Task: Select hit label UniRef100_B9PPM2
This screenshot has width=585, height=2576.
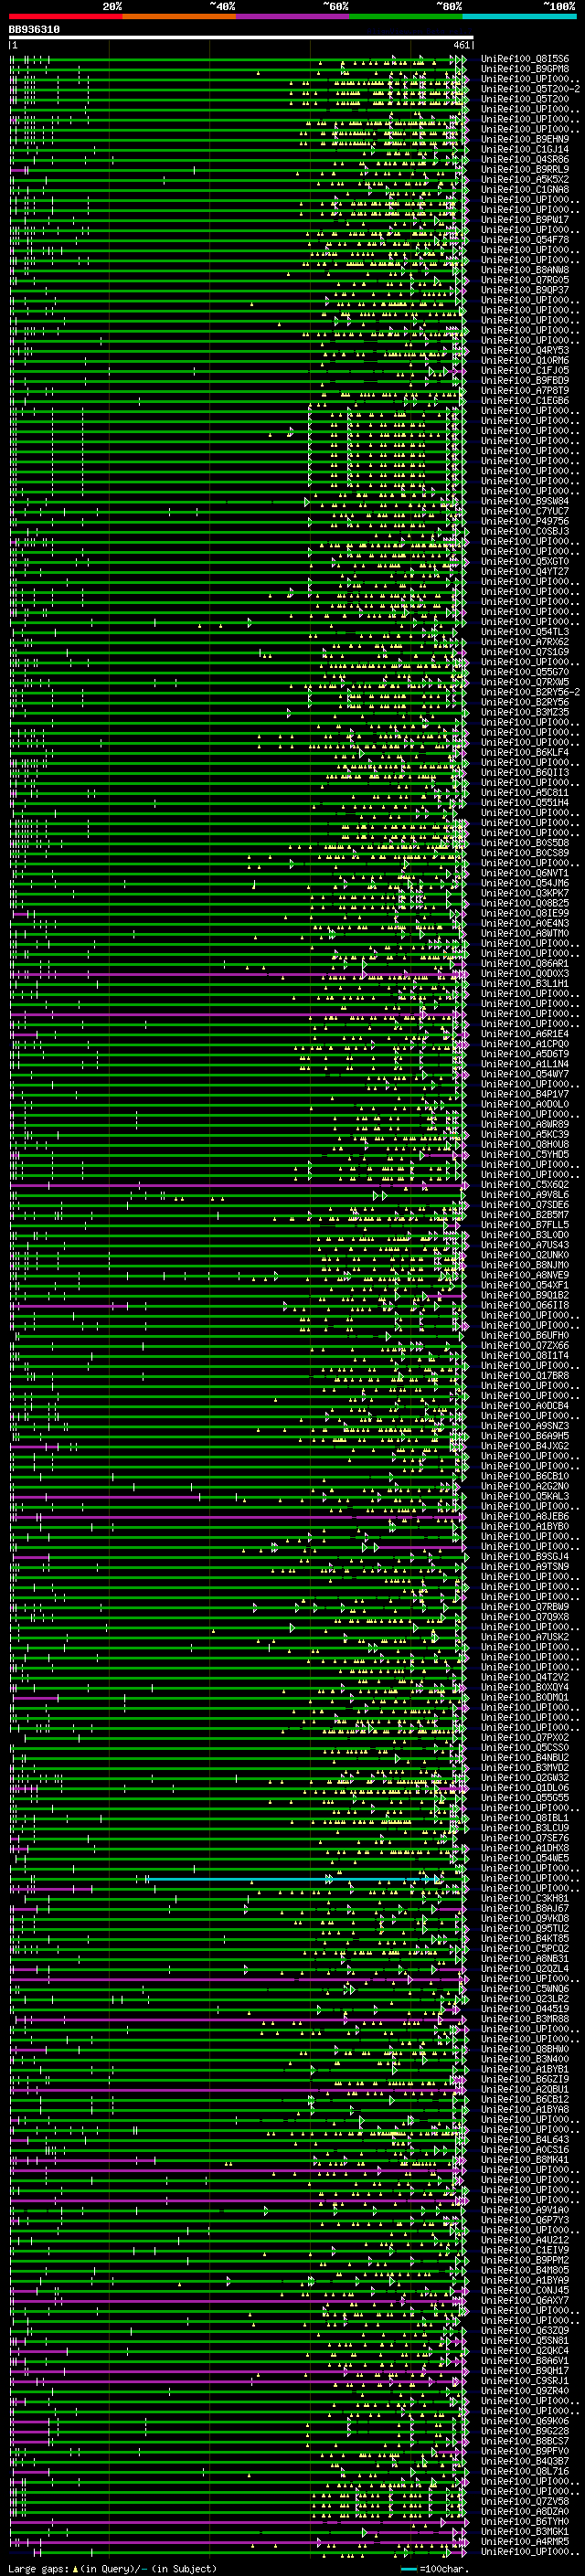Action: (525, 2260)
